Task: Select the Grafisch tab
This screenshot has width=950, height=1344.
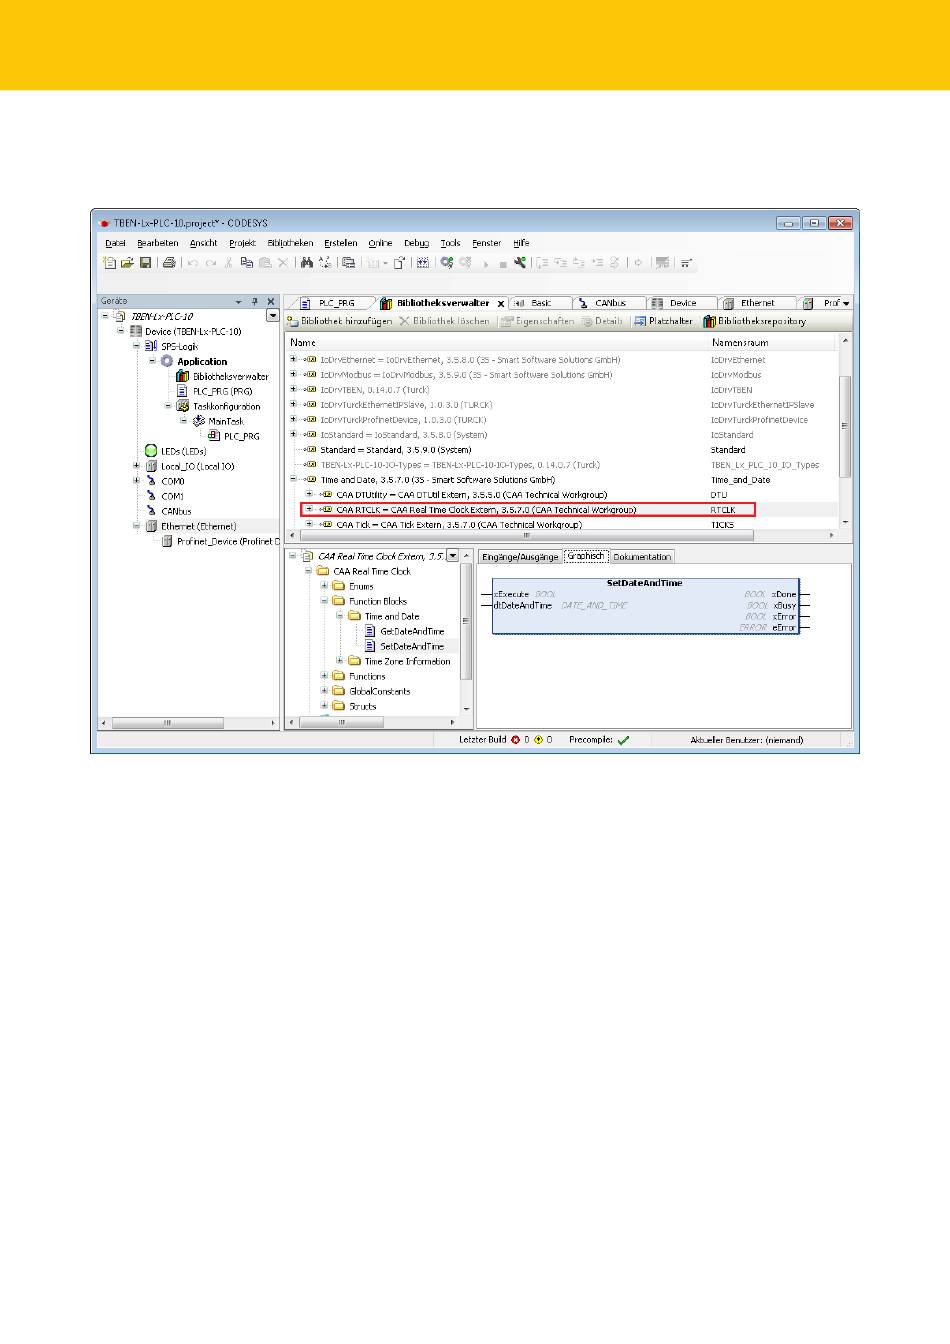Action: [x=586, y=556]
